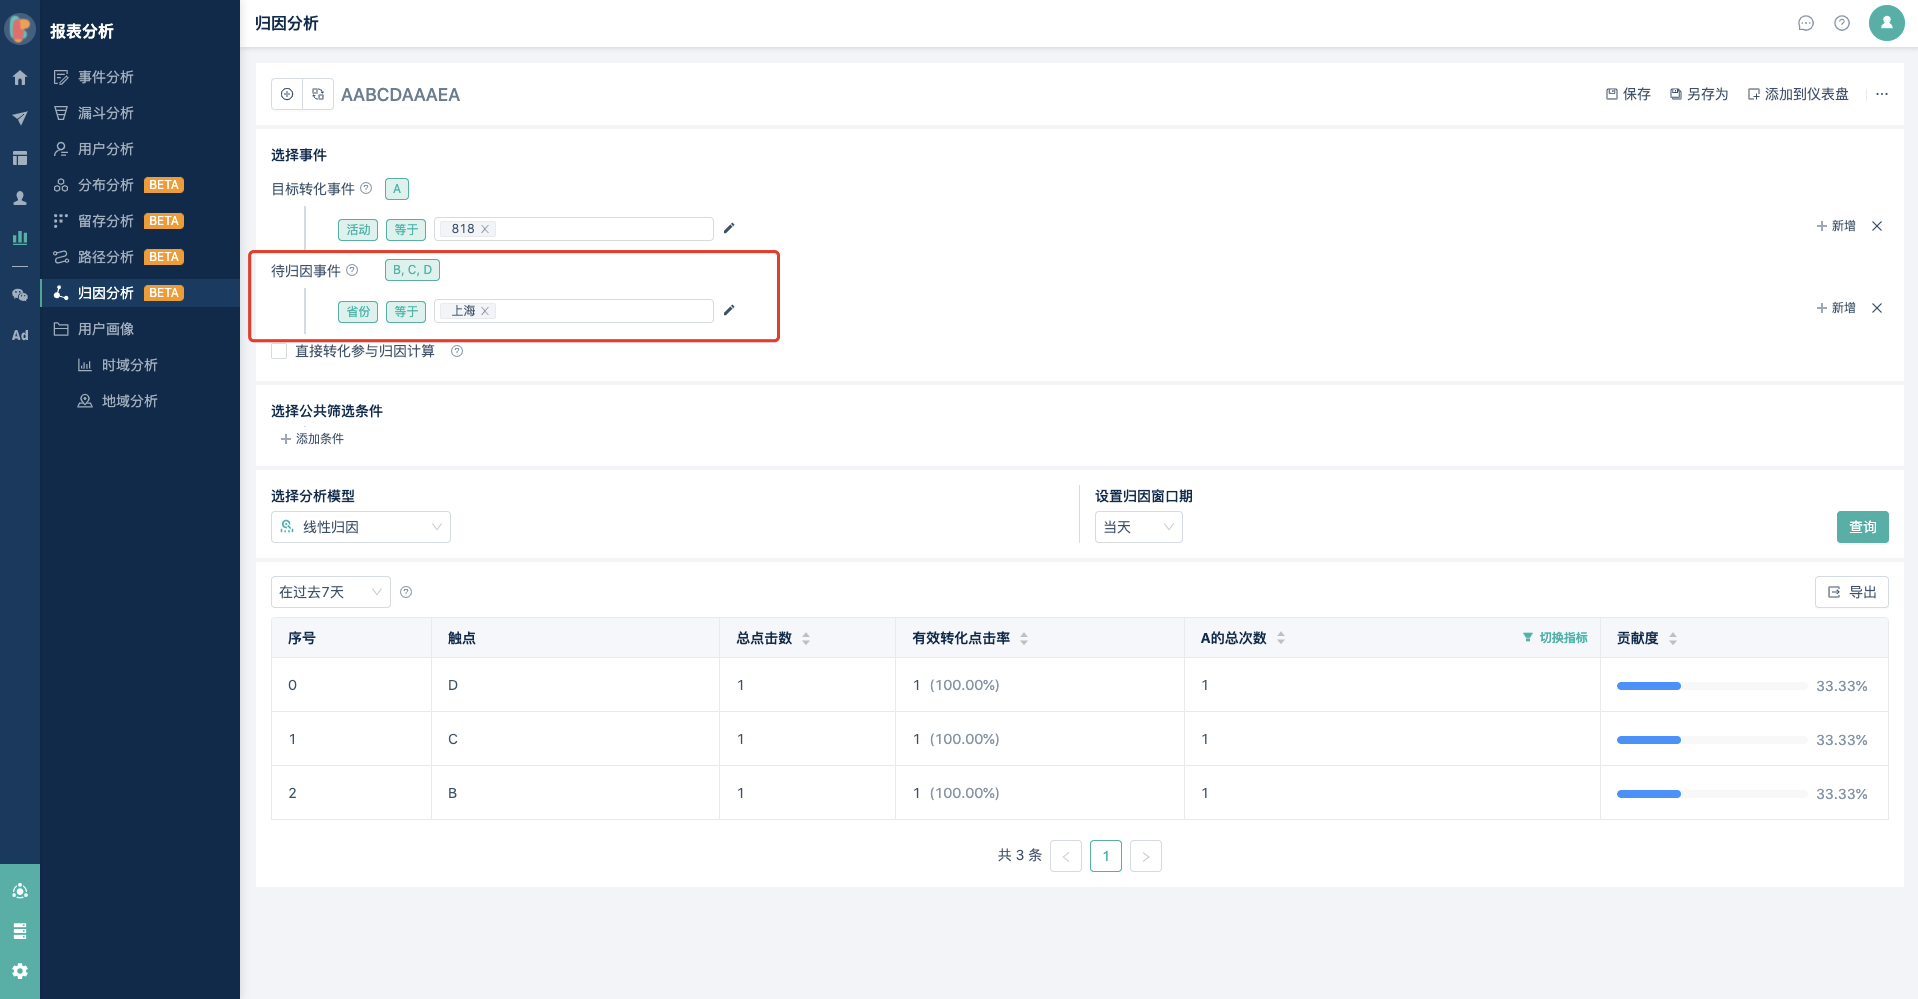Click the user avatar at top right
This screenshot has height=999, width=1918.
coord(1886,22)
